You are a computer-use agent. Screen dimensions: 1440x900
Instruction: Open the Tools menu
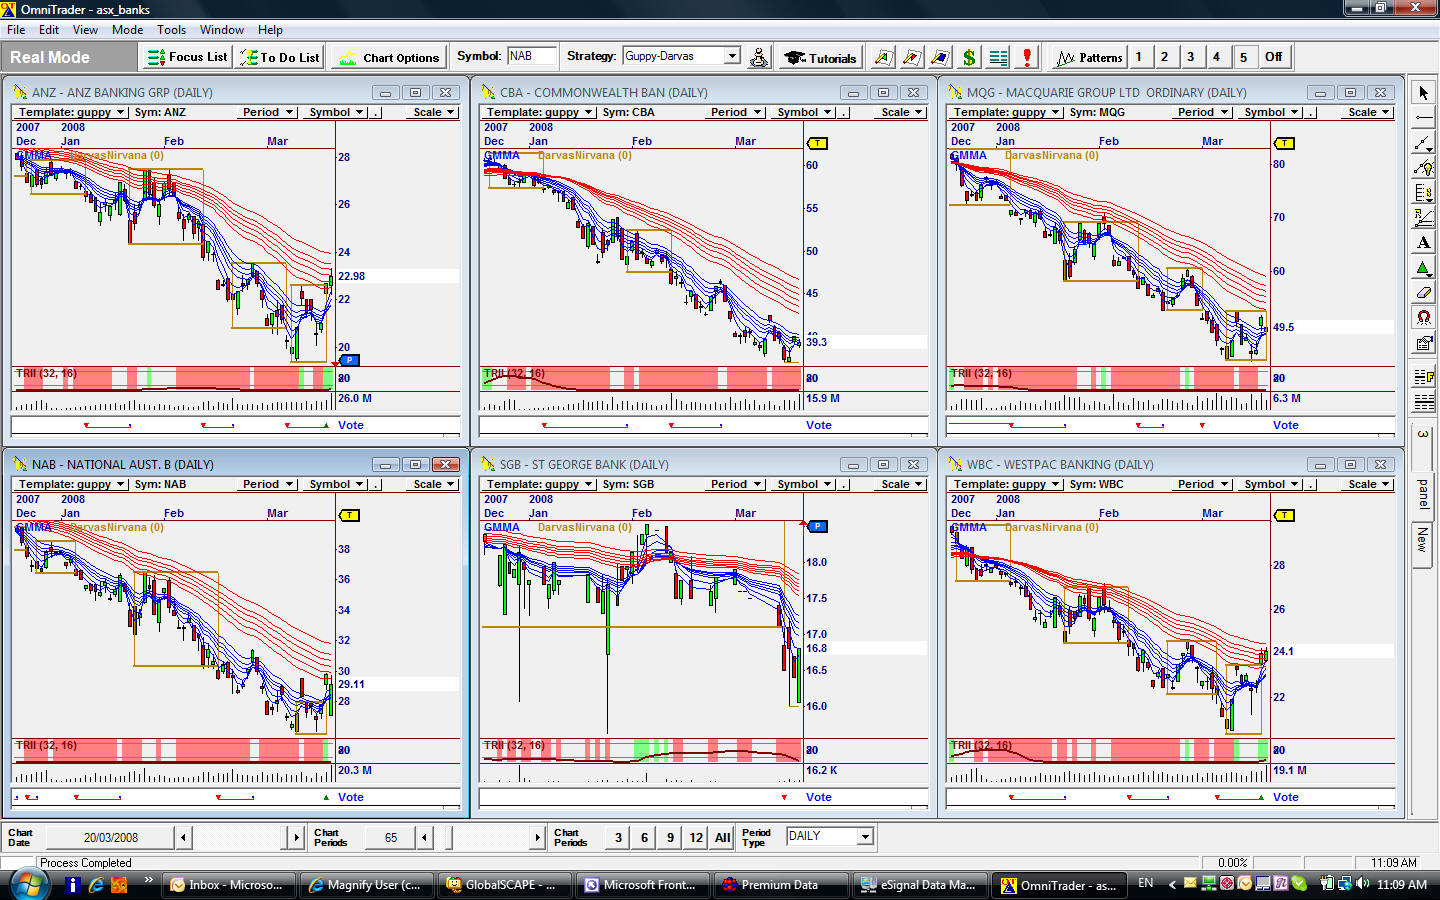(x=171, y=29)
